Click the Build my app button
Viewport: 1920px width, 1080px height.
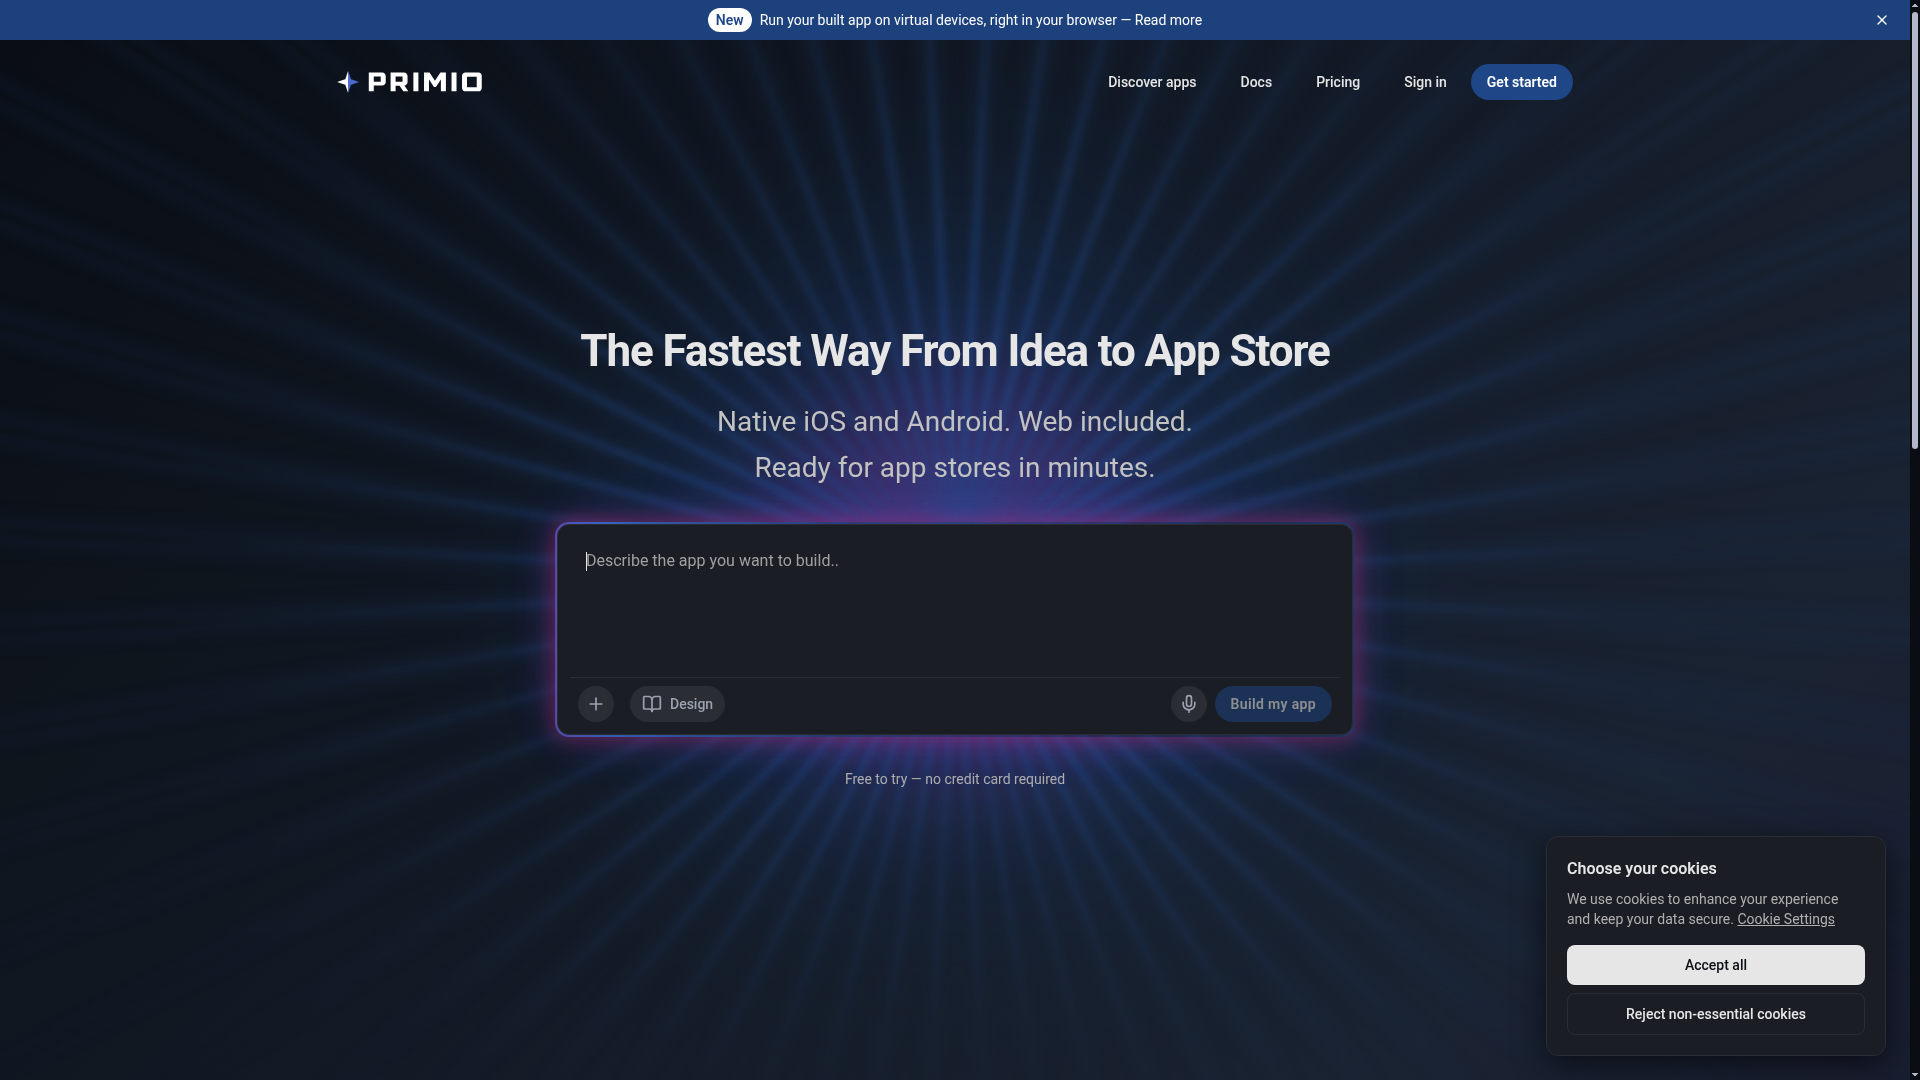[x=1273, y=704]
